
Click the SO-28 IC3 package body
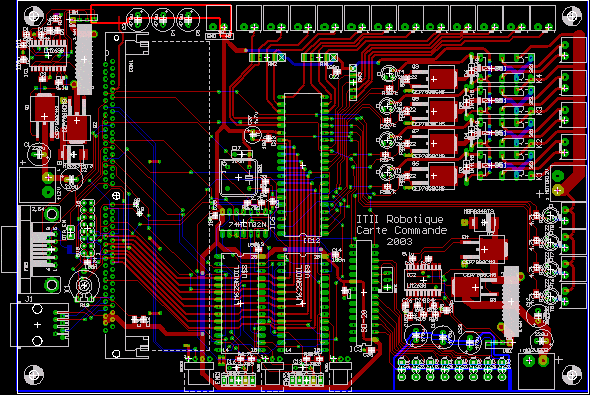point(364,293)
